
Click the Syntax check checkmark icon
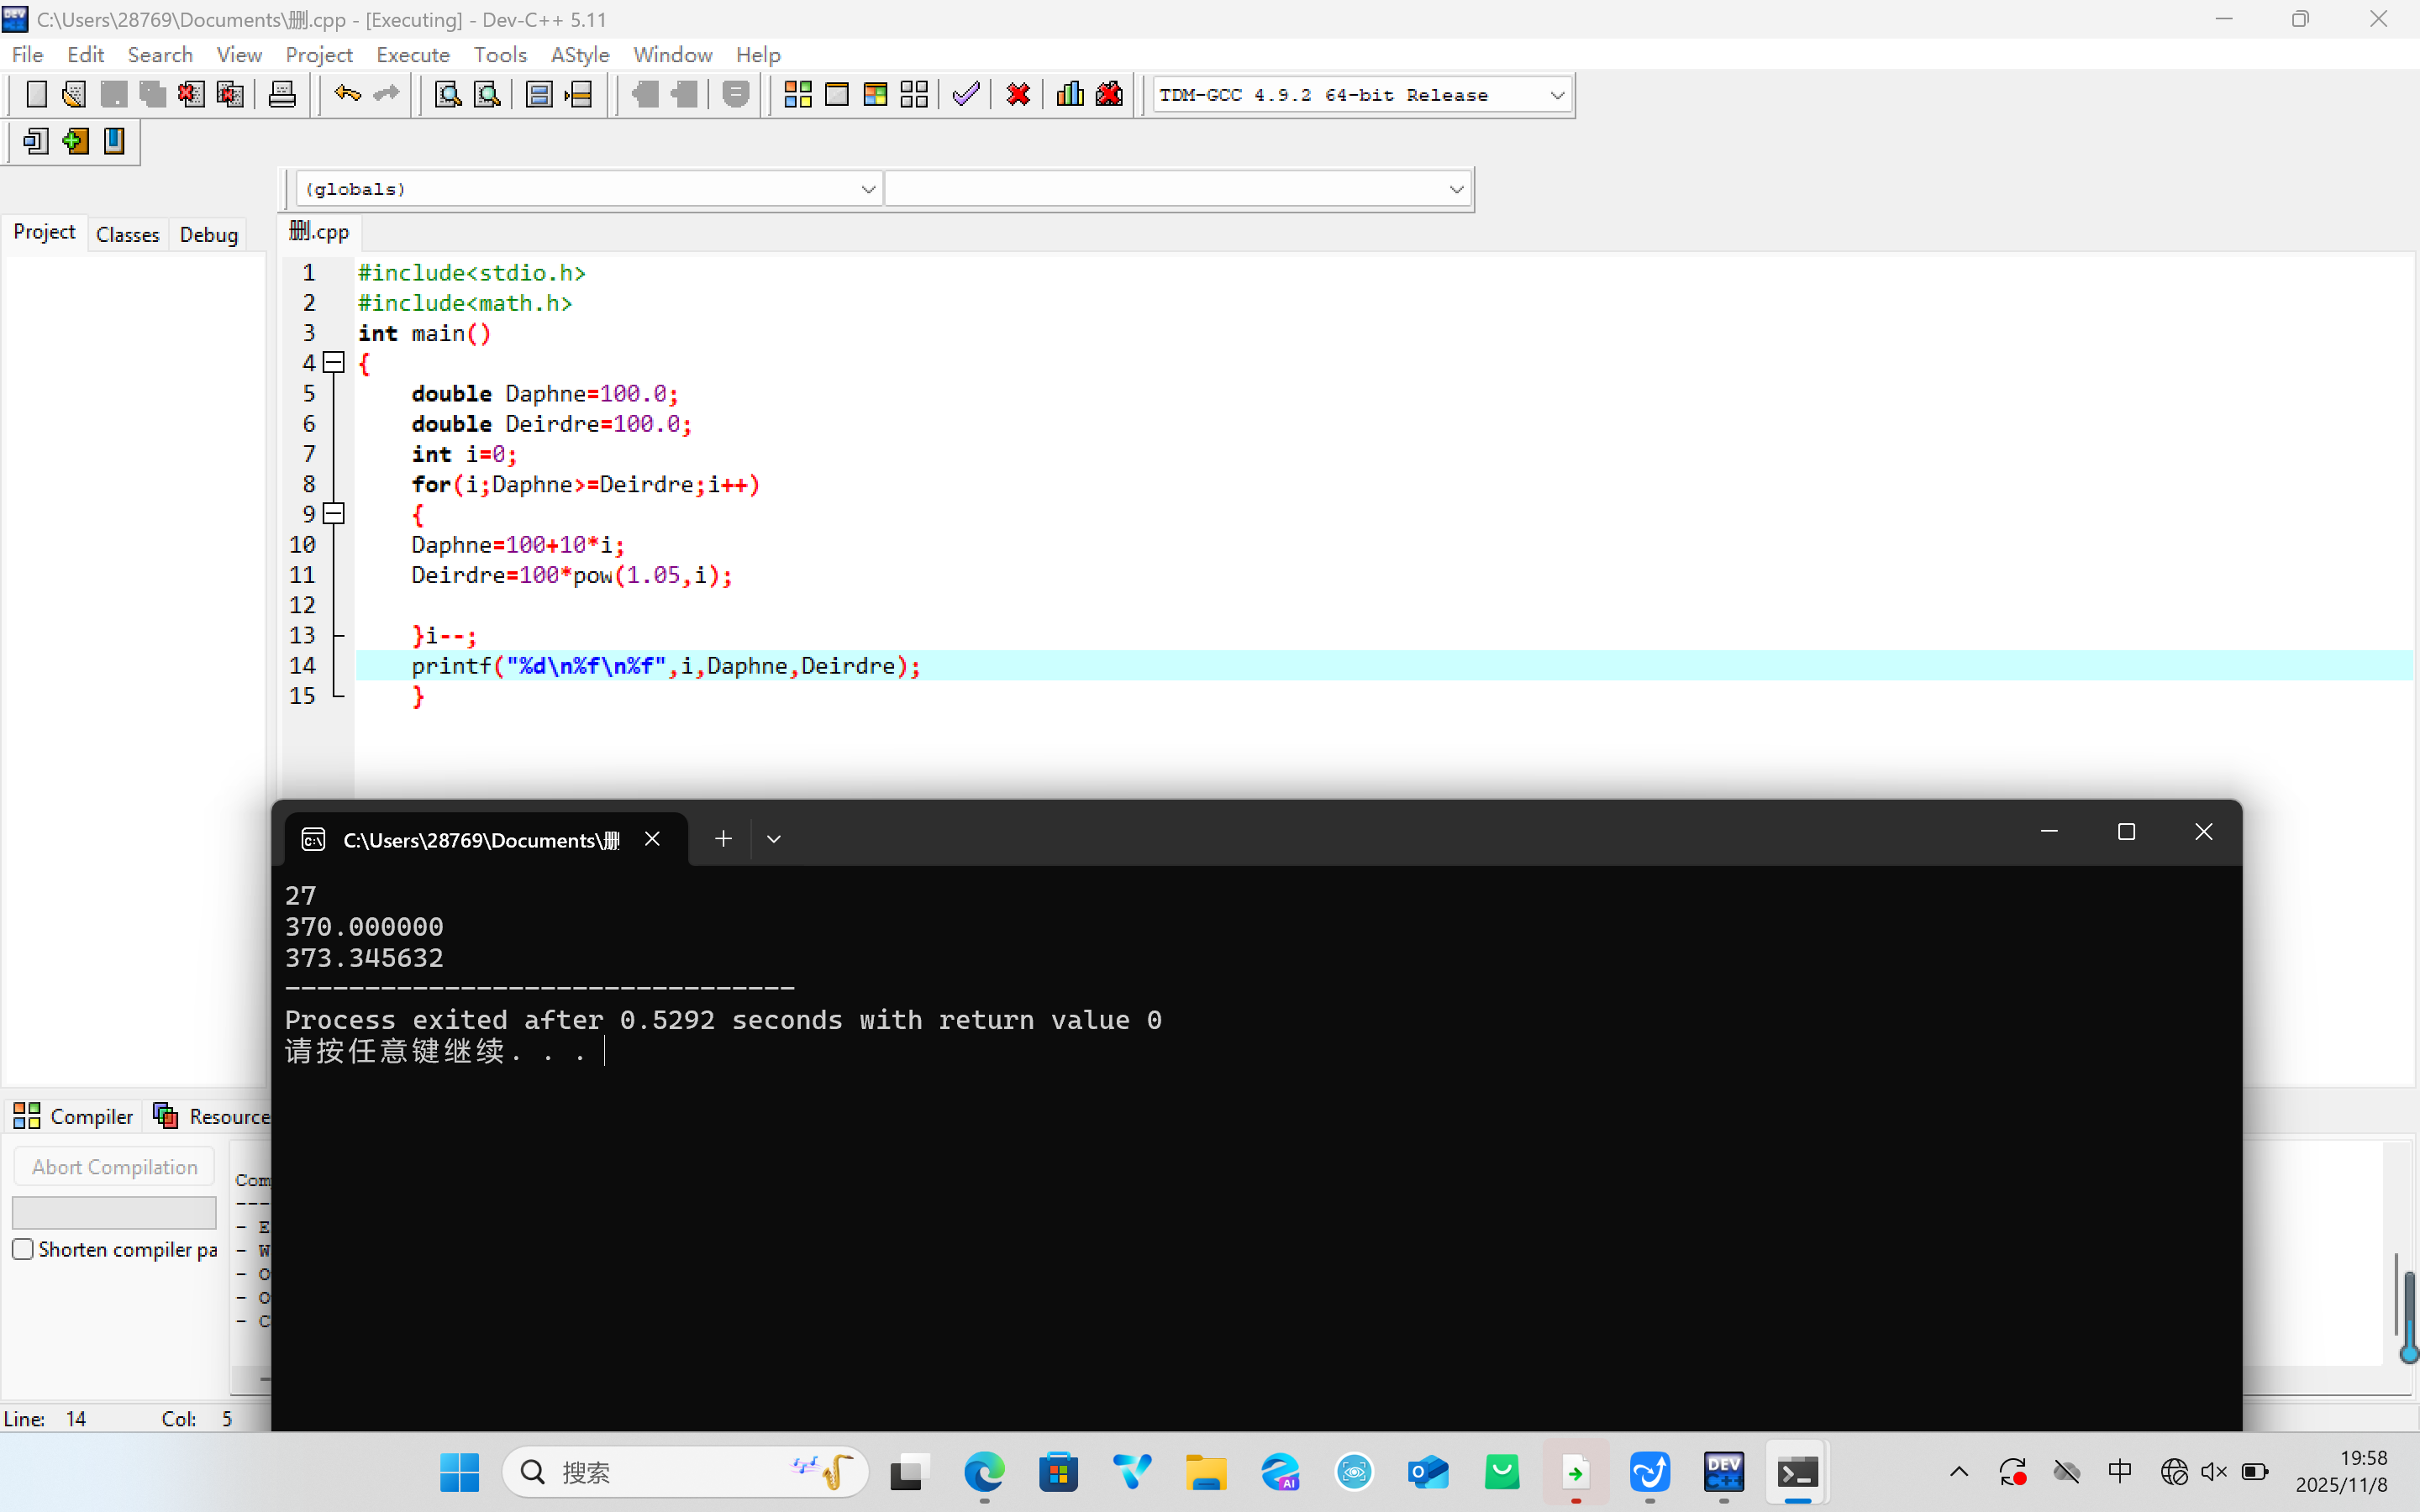(x=965, y=95)
